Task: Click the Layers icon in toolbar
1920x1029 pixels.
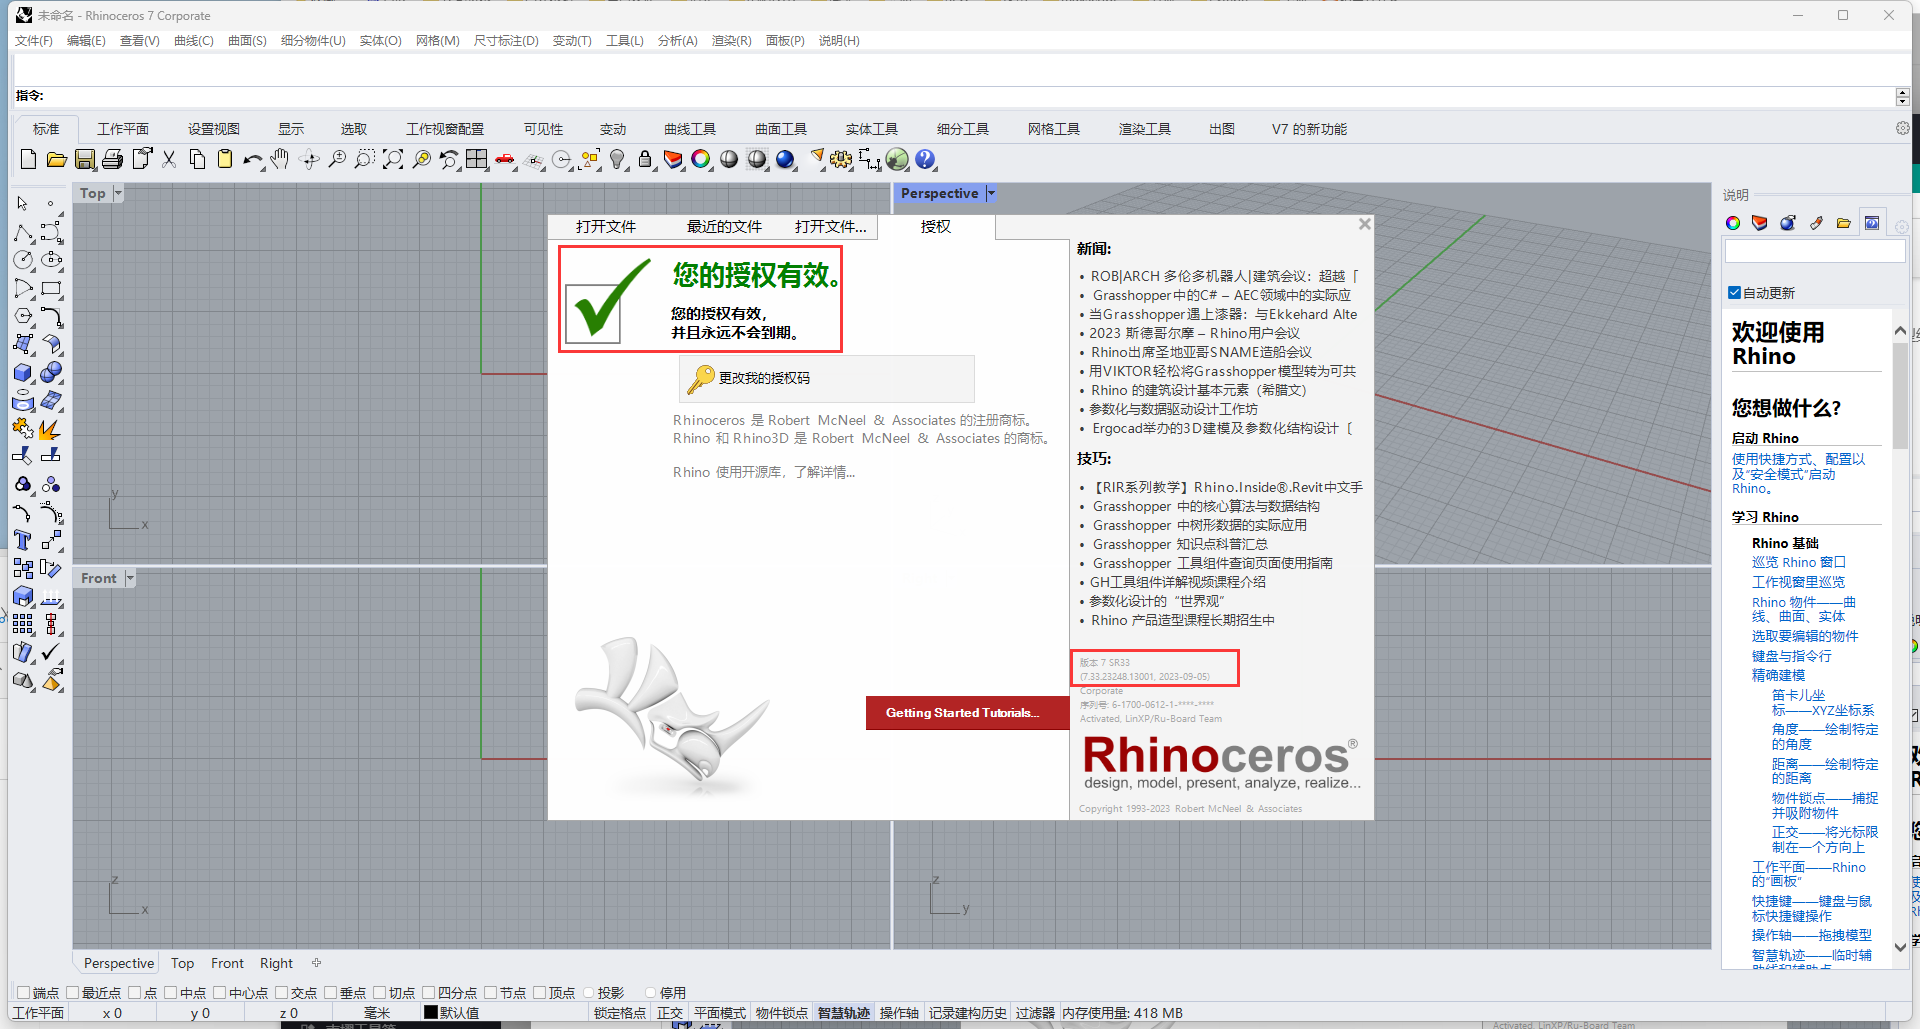Action: pos(673,160)
